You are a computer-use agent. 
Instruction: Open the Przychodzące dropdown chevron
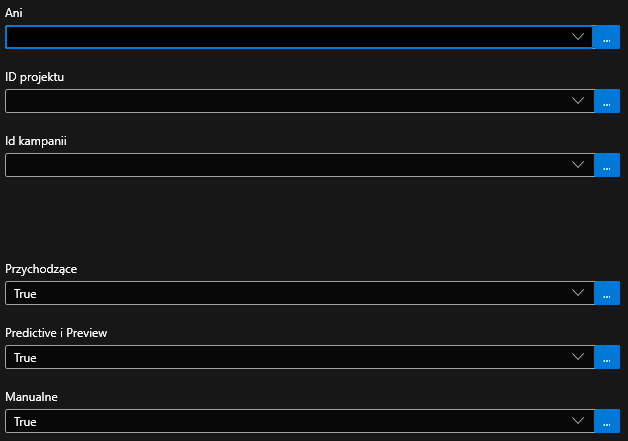click(x=578, y=293)
